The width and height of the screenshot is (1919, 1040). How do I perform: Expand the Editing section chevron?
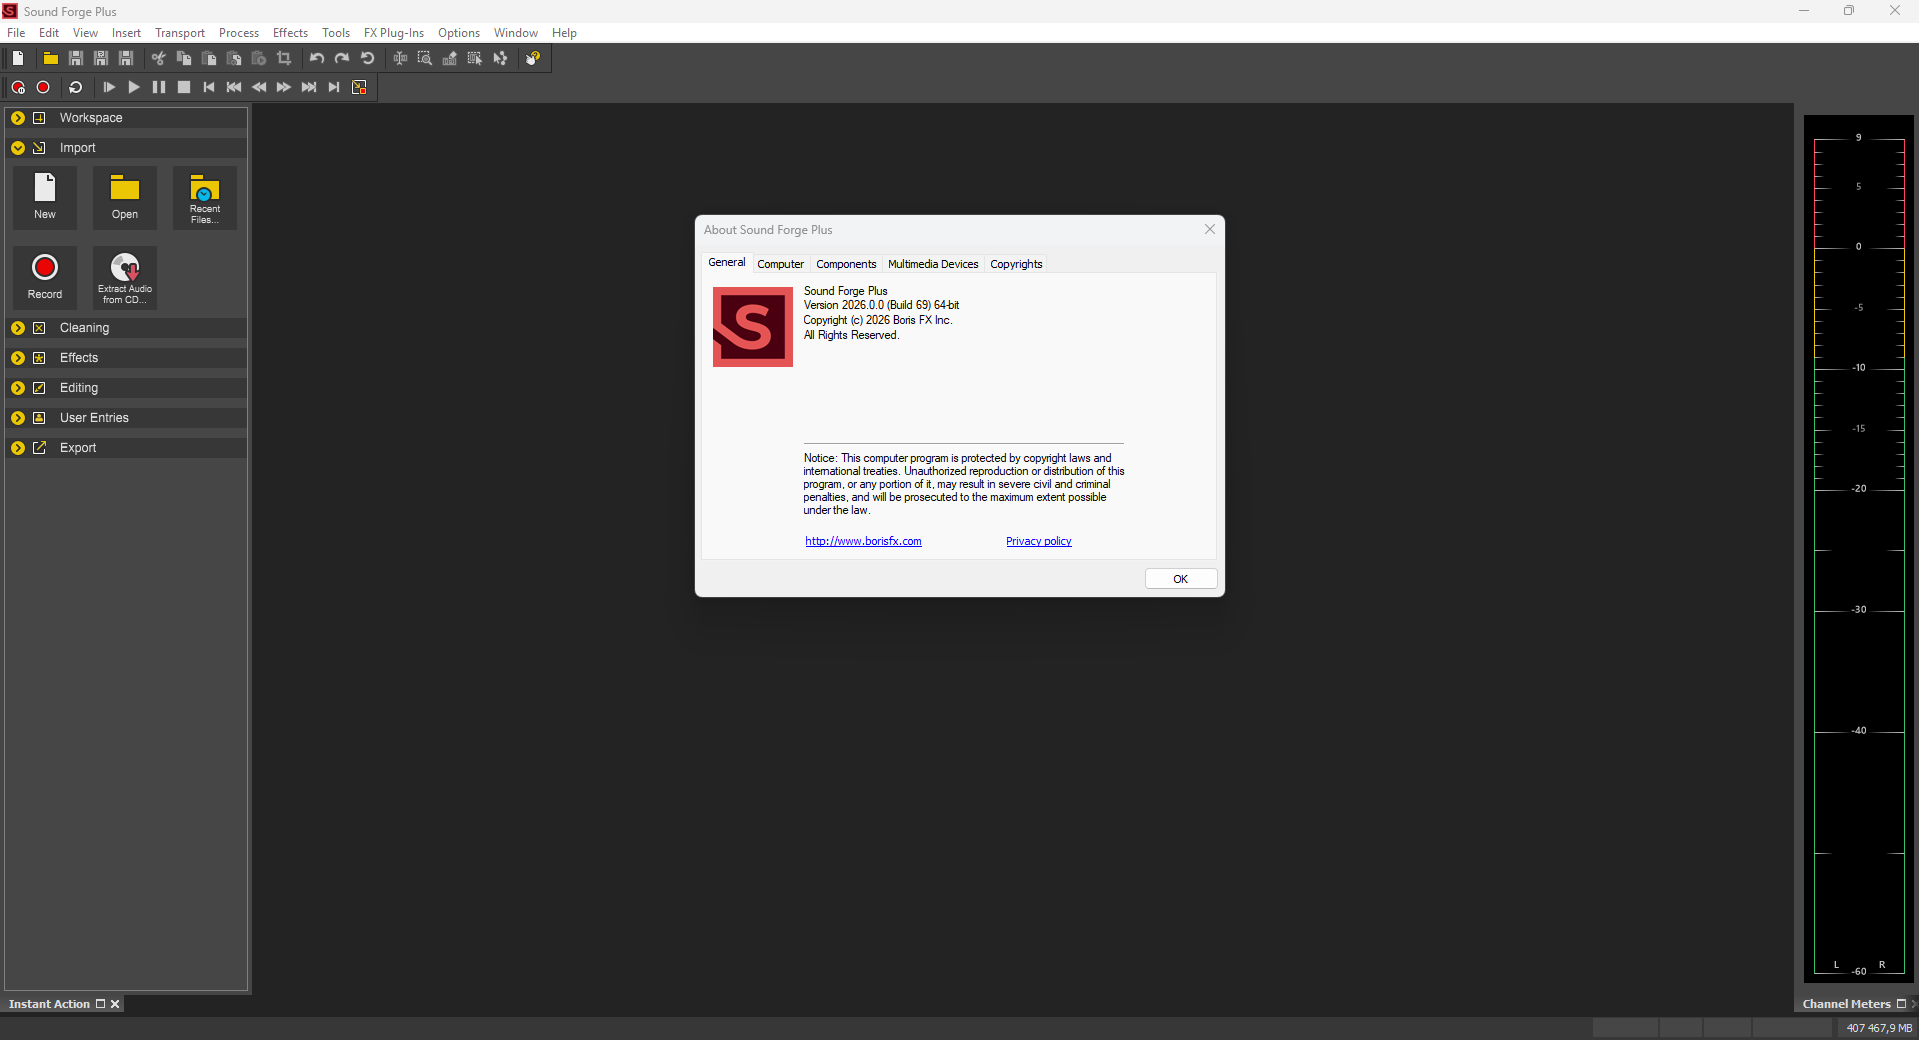point(18,388)
